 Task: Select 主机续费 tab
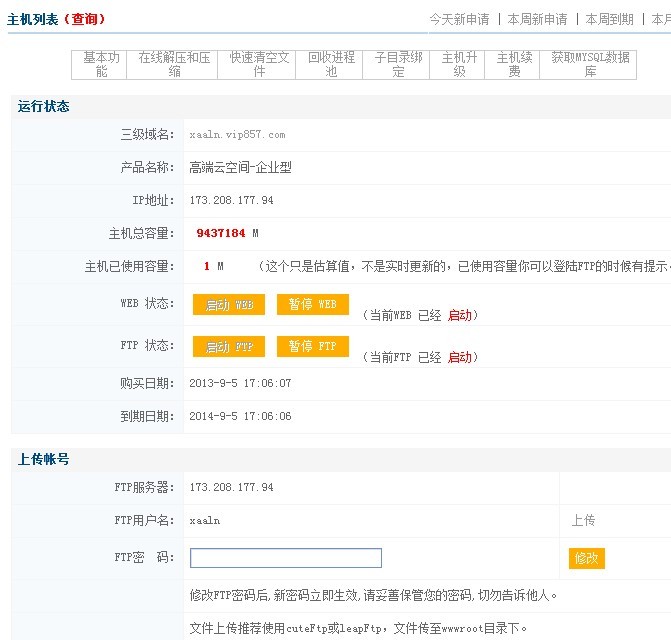(x=515, y=64)
